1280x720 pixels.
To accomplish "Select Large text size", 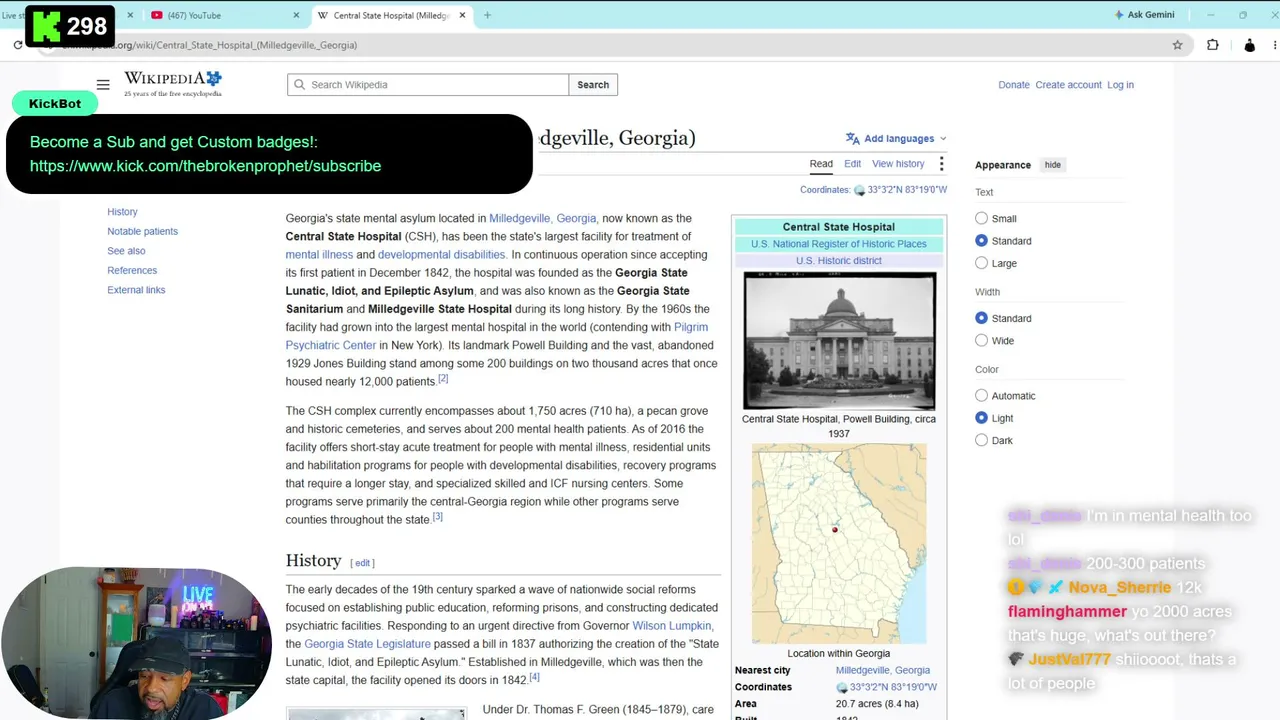I will (x=981, y=263).
